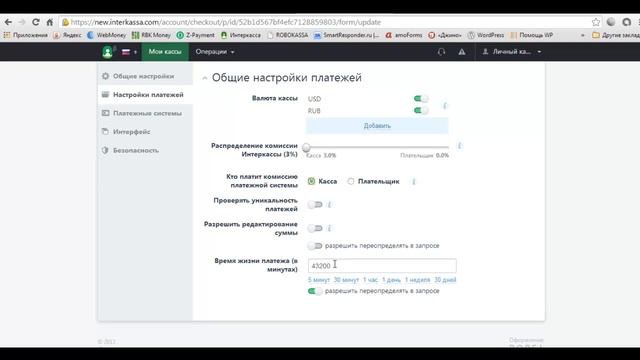Bookmark page with star icon
Viewport: 640px width, 360px height.
pos(596,22)
